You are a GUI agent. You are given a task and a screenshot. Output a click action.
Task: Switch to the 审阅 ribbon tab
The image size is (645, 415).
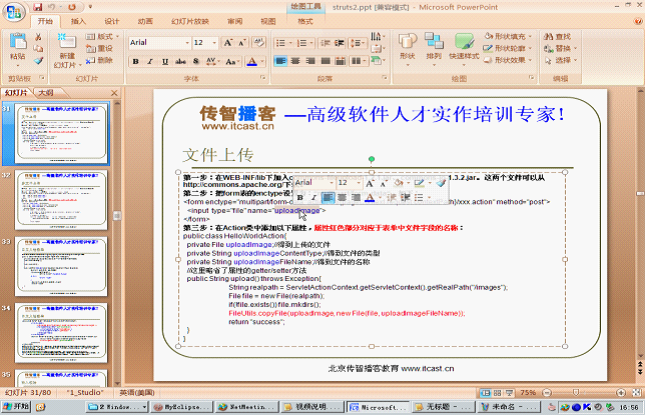[x=235, y=21]
